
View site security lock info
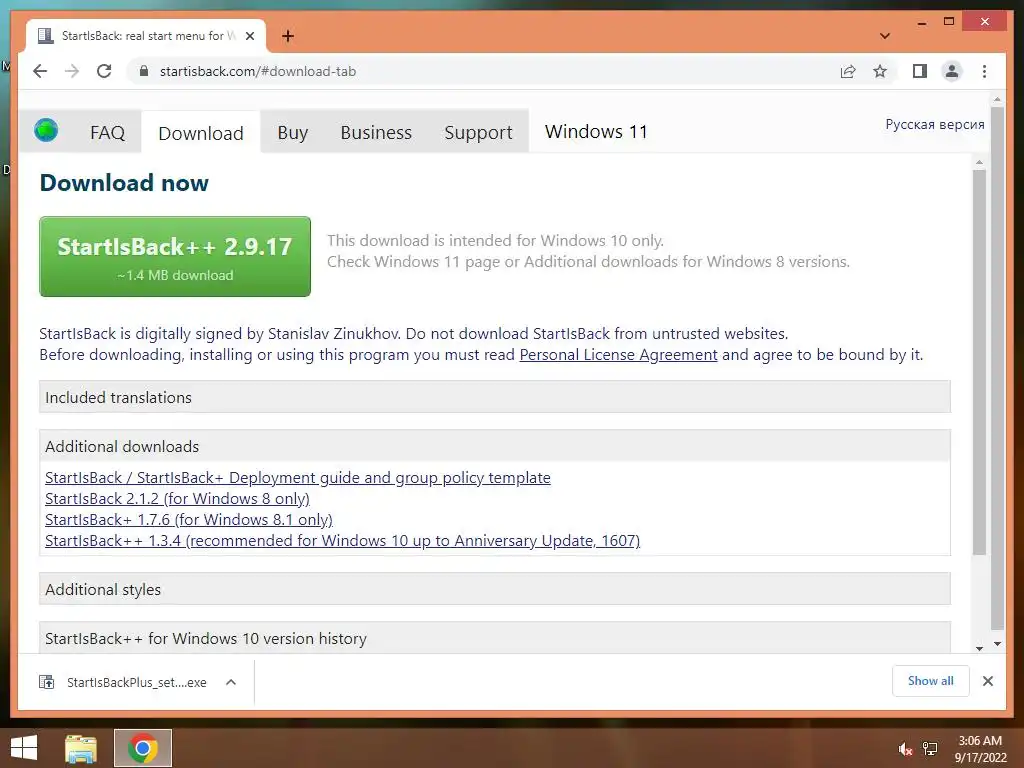pyautogui.click(x=144, y=71)
